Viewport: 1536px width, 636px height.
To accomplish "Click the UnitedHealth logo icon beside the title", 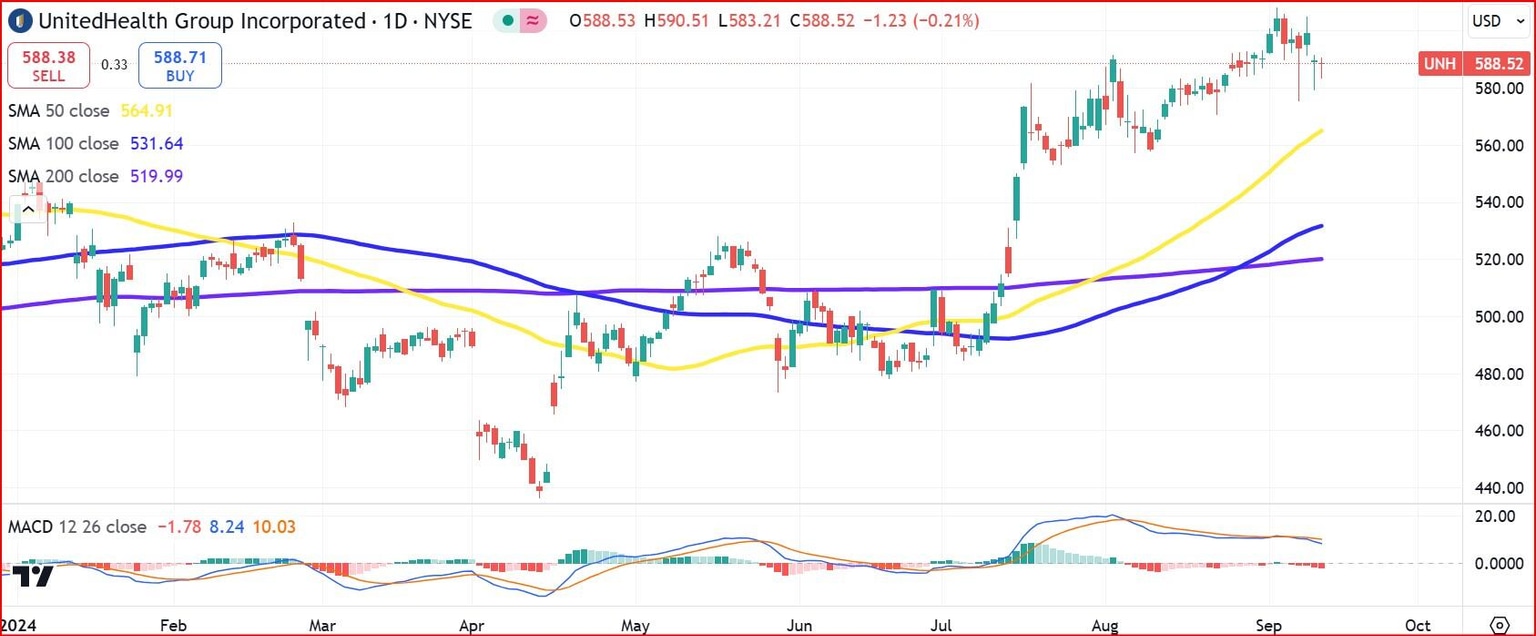I will [x=18, y=20].
